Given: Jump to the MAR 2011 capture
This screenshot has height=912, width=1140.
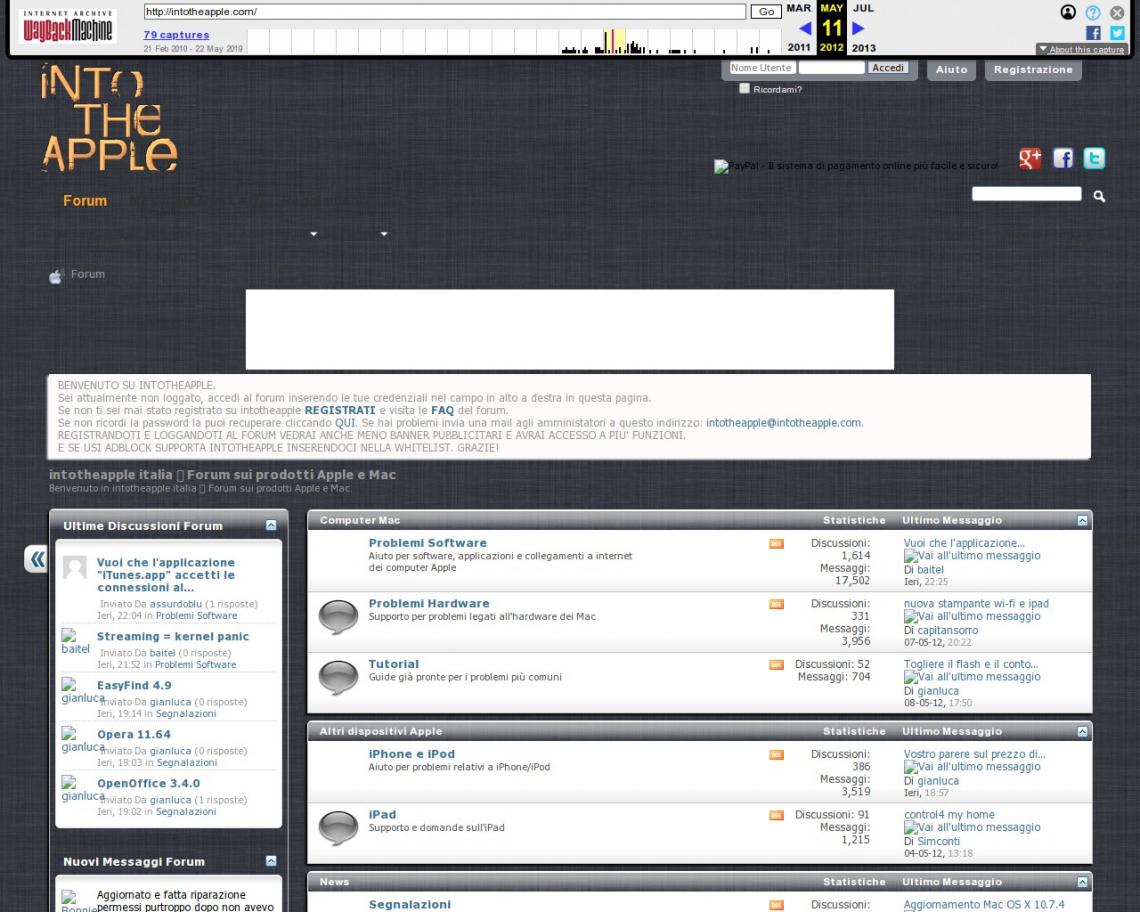Looking at the screenshot, I should [798, 28].
